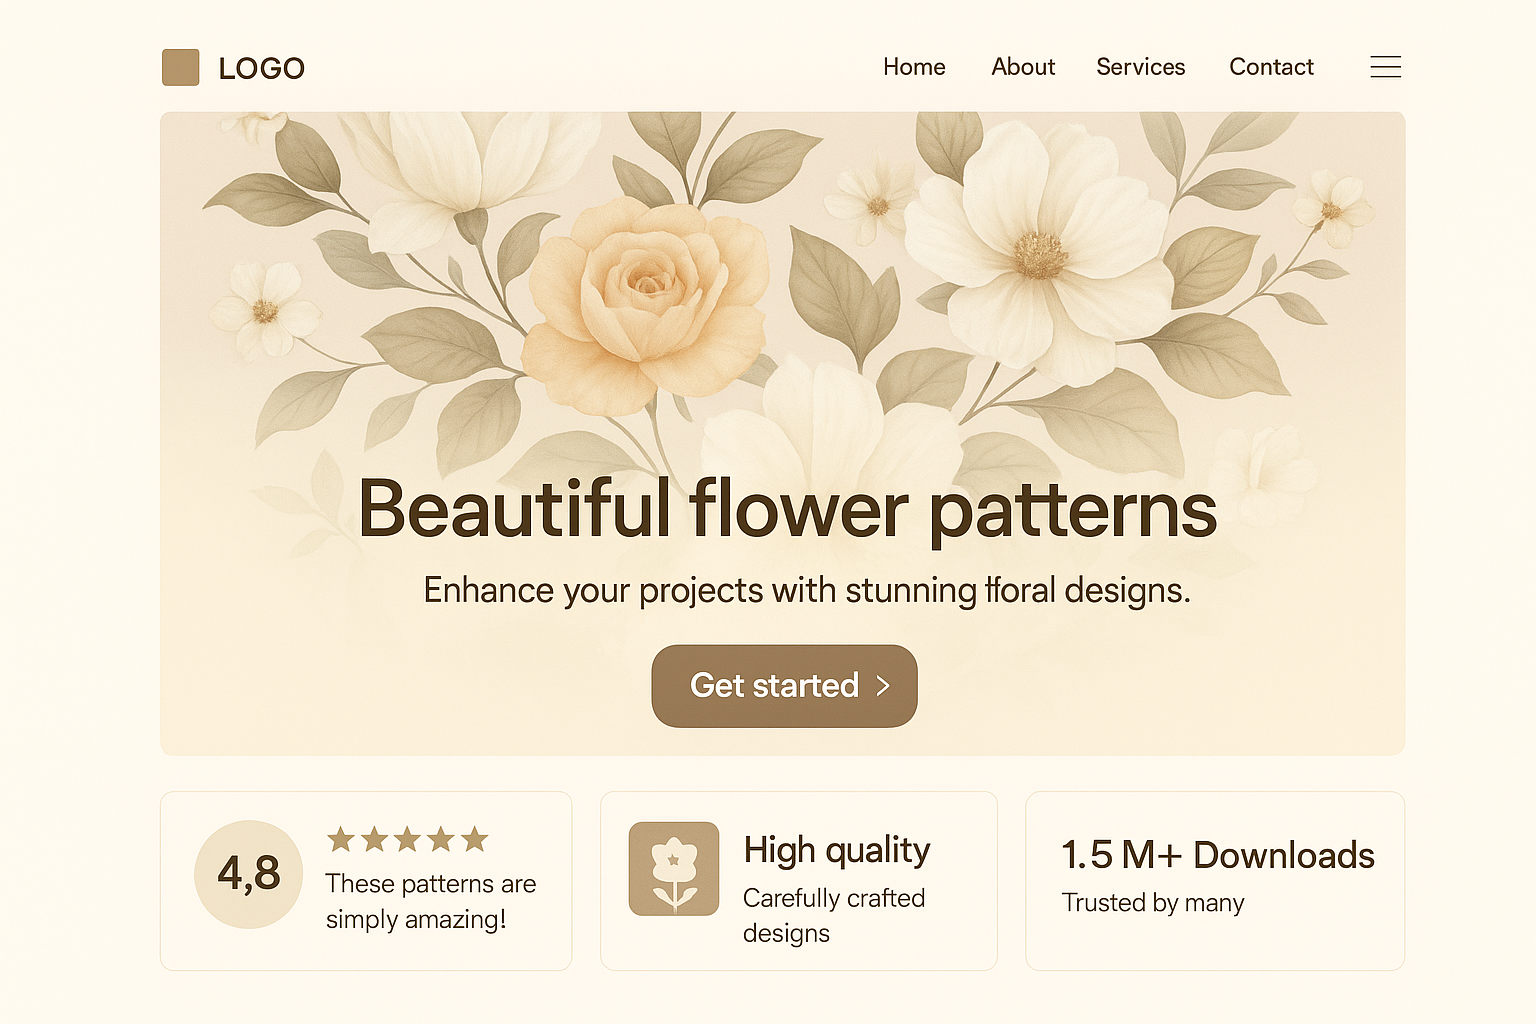Image resolution: width=1536 pixels, height=1024 pixels.
Task: Click the Beautiful flower patterns headline
Action: pos(787,509)
